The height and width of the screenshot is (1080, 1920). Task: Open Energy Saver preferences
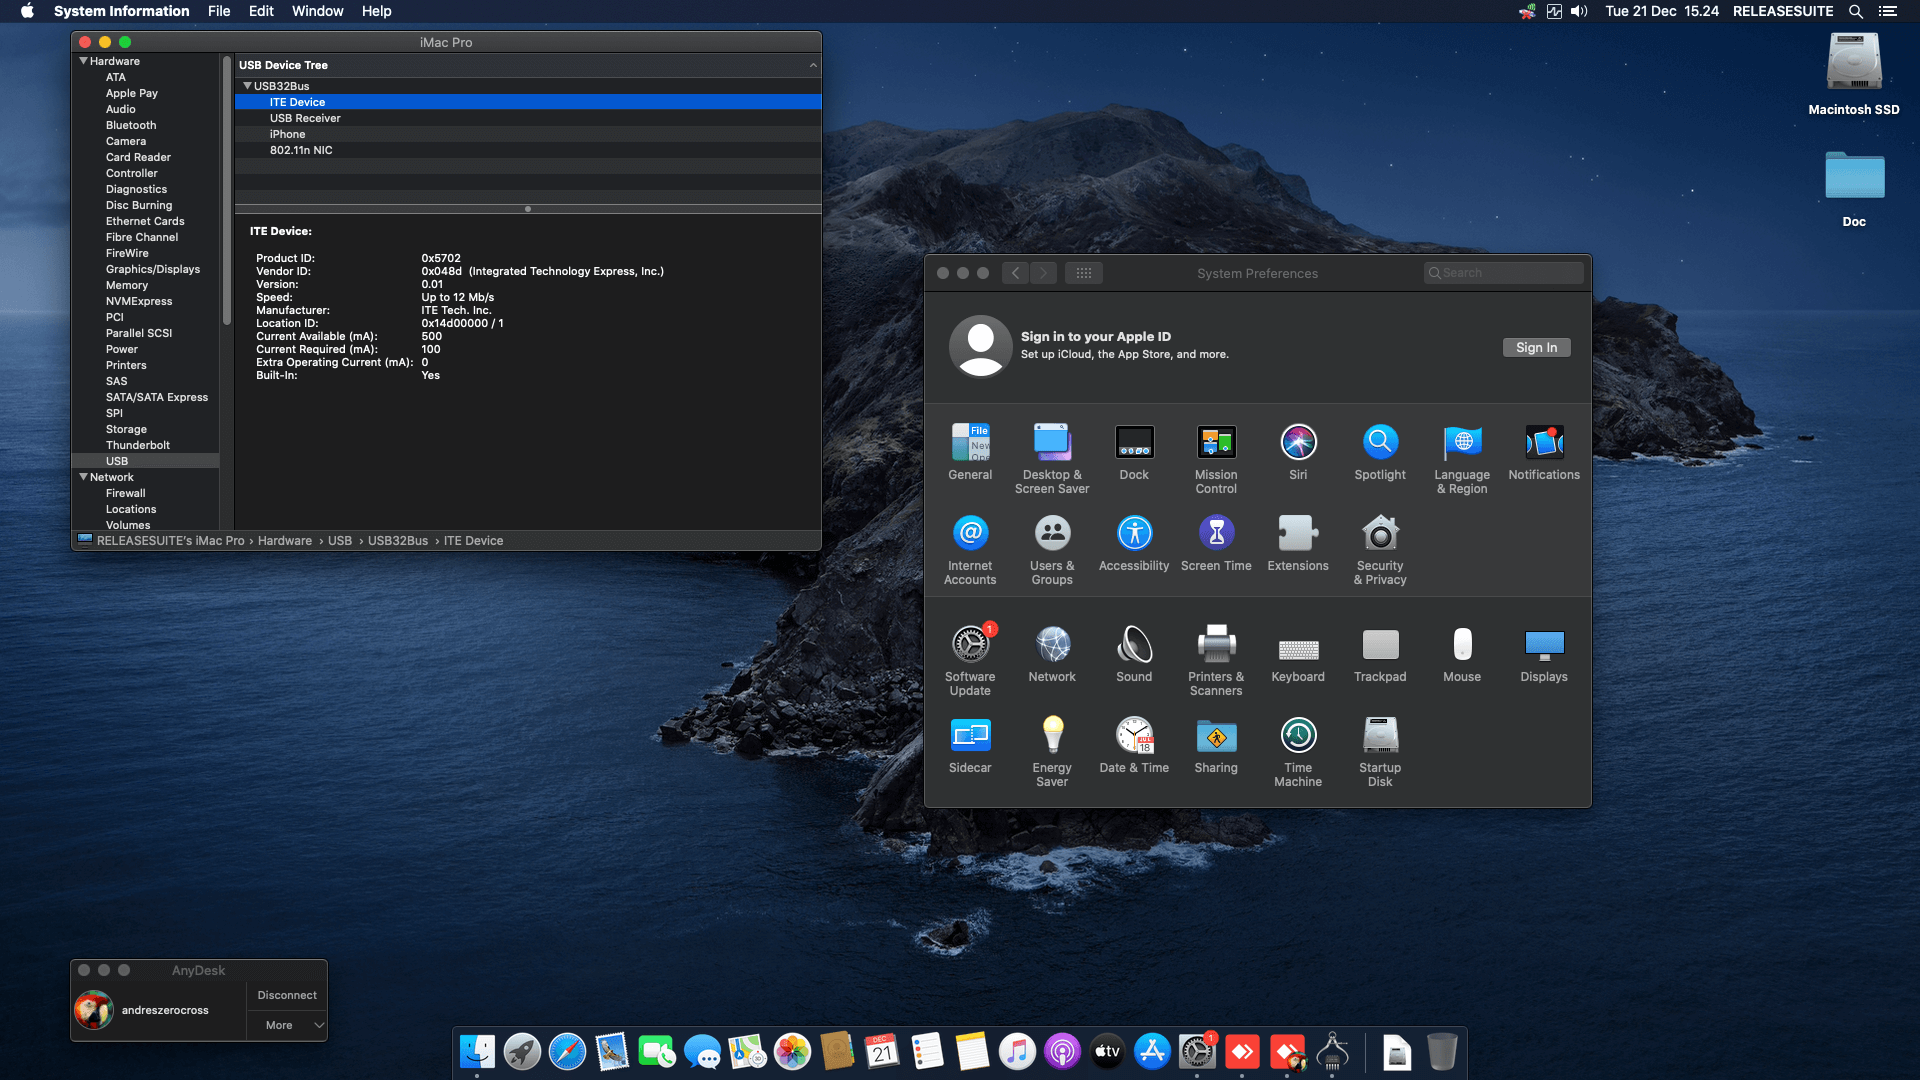(1052, 752)
